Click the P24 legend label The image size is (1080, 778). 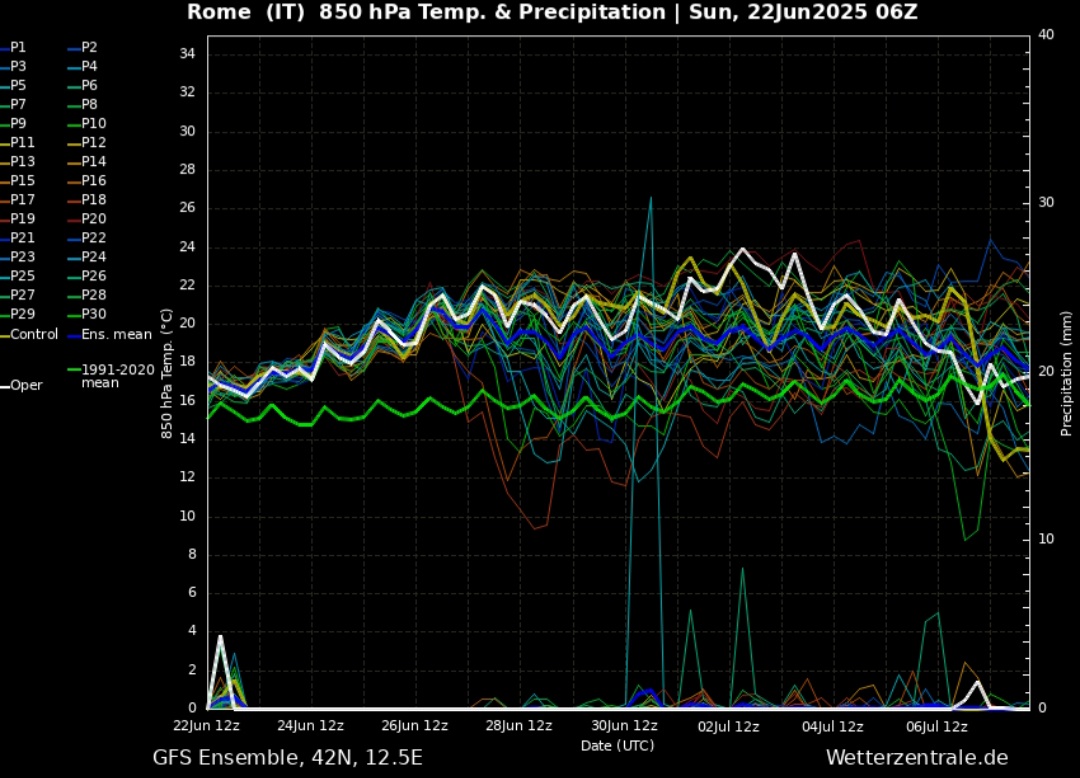click(x=93, y=256)
